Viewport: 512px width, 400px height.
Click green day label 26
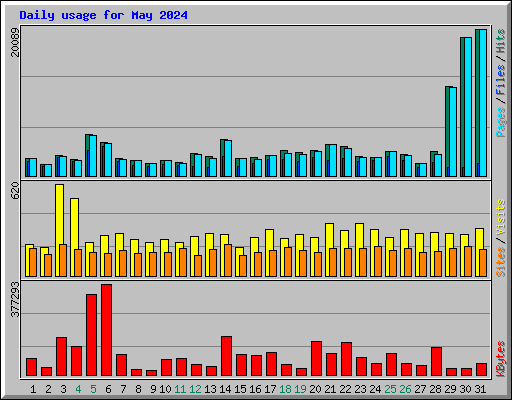pyautogui.click(x=405, y=389)
